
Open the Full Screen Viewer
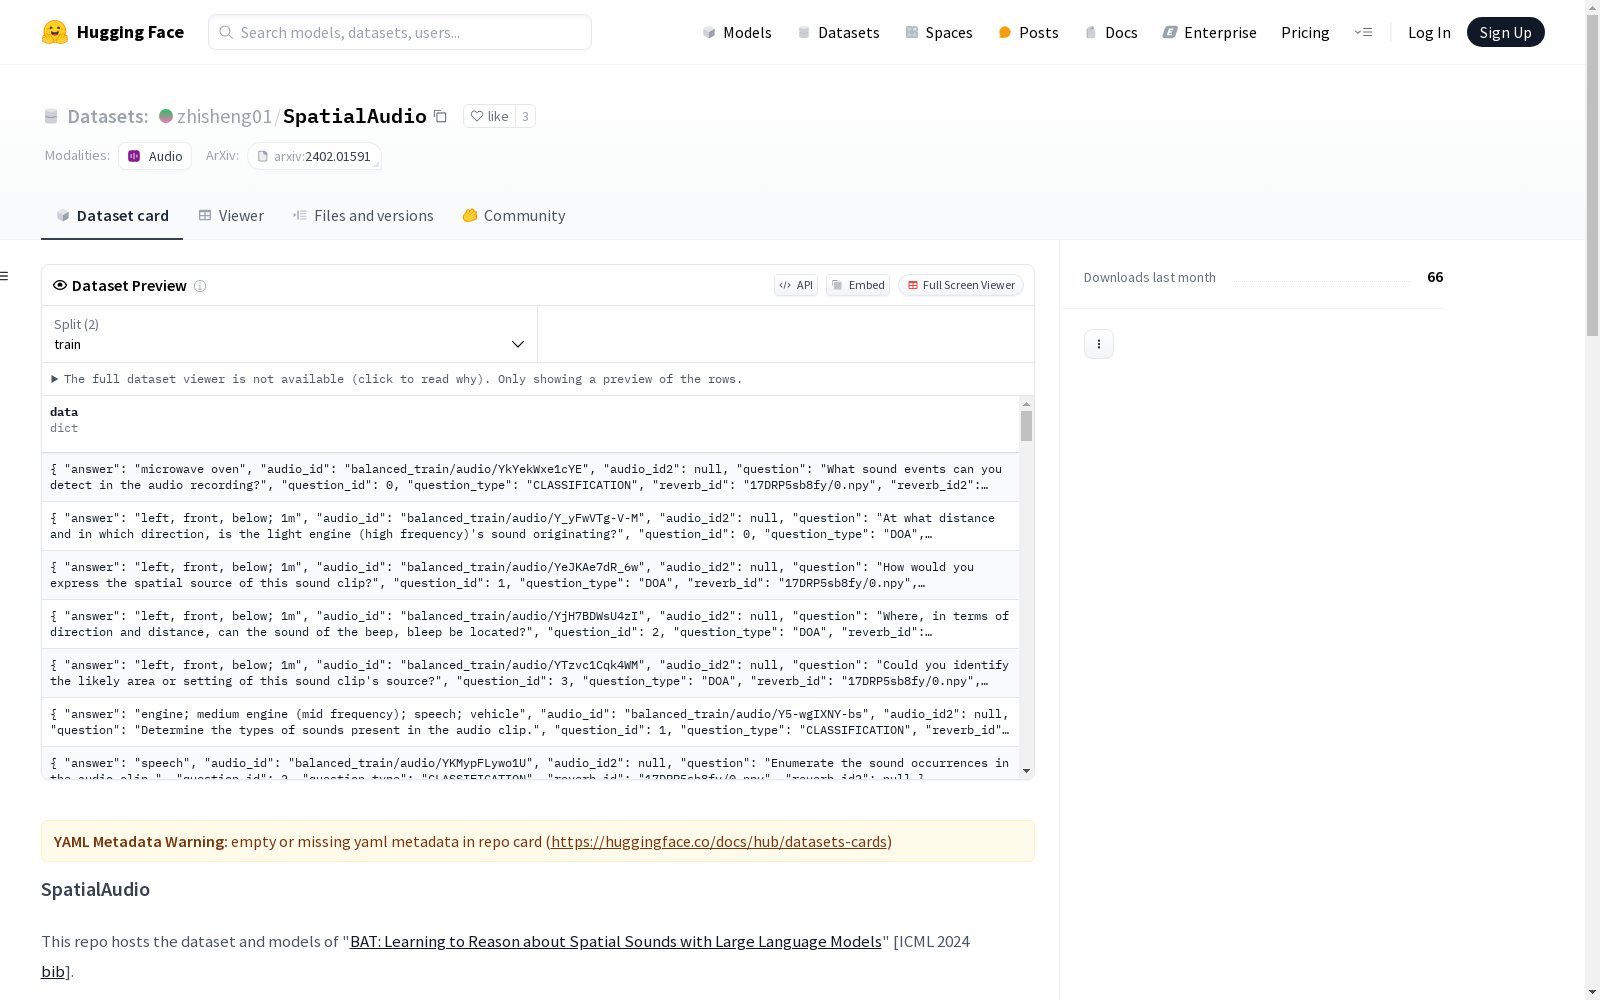(x=961, y=285)
